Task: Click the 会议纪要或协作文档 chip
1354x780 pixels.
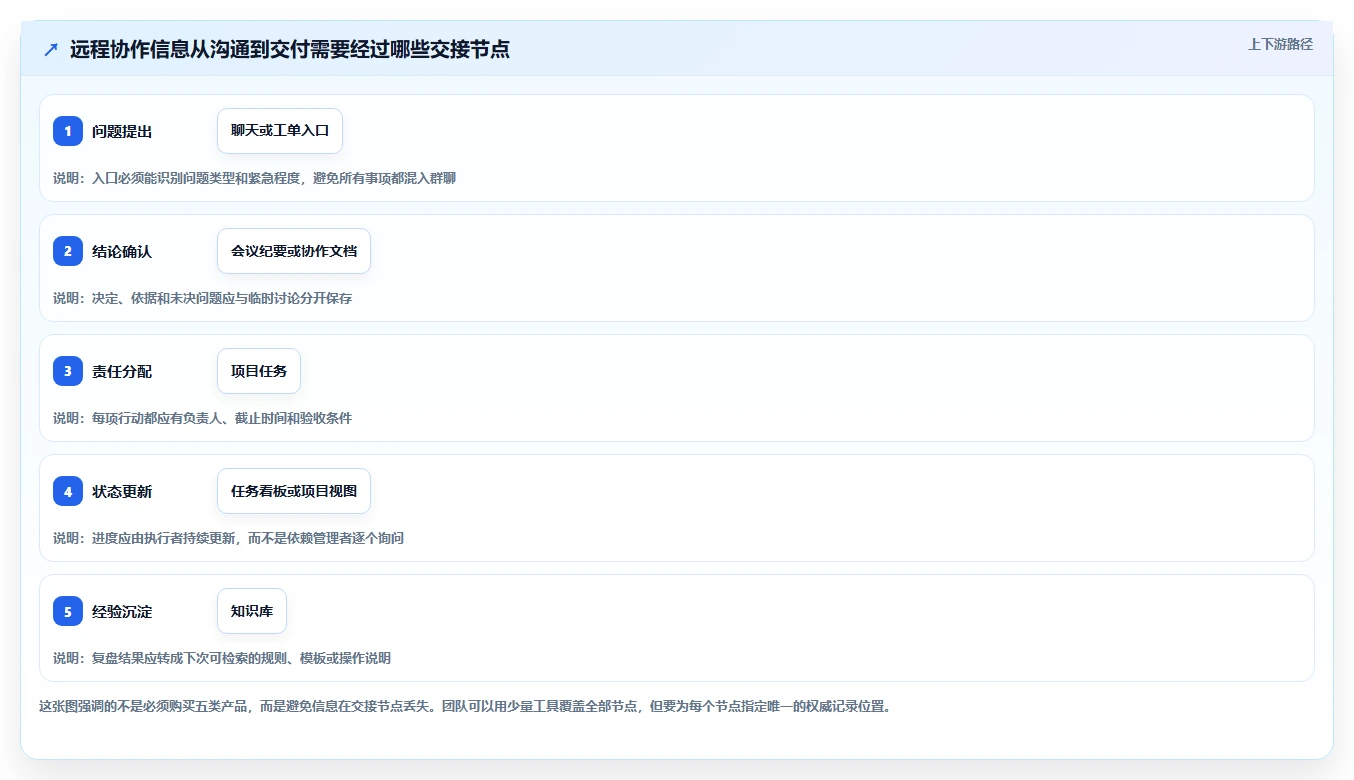Action: (x=294, y=251)
